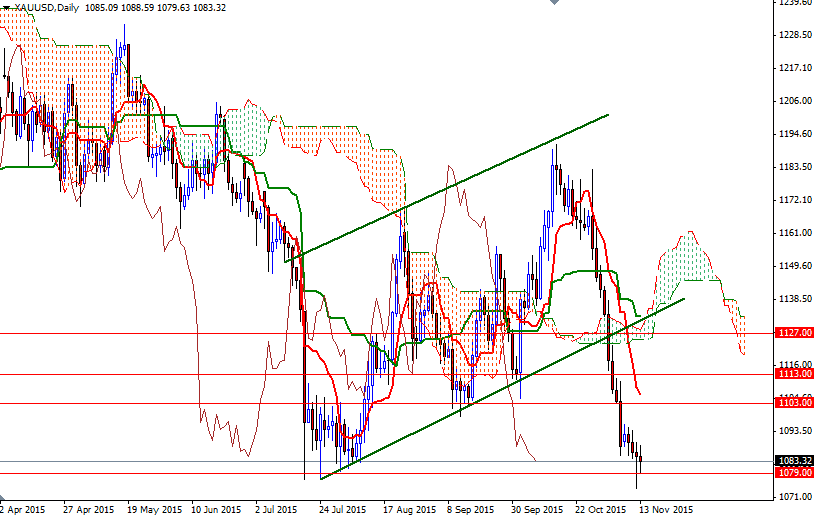Click the 1228.50 price scale value

pyautogui.click(x=795, y=35)
